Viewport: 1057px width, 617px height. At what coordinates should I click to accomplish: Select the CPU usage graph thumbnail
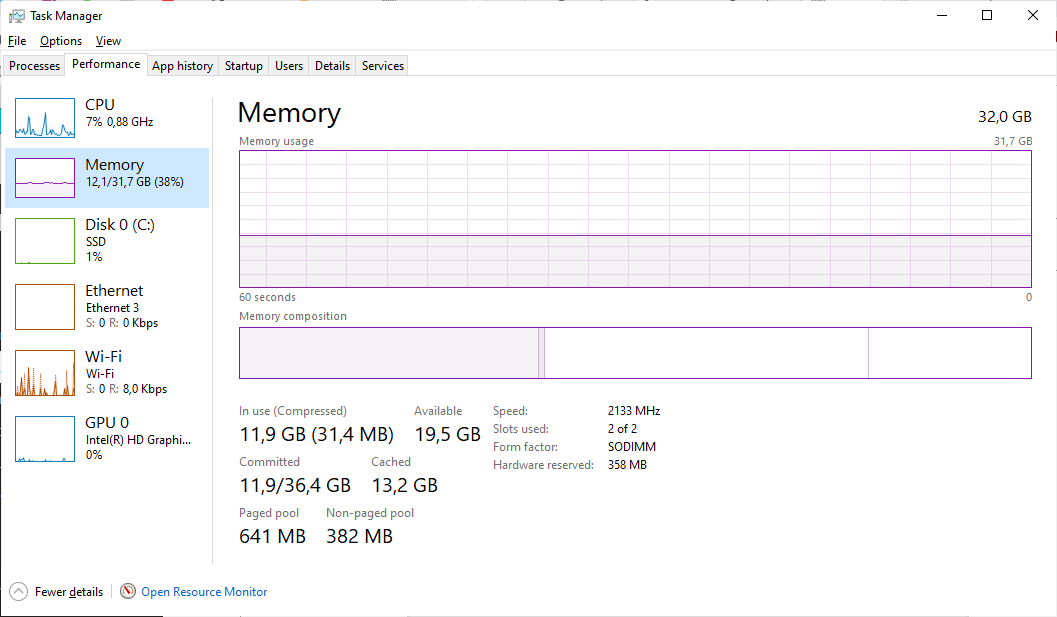click(45, 118)
